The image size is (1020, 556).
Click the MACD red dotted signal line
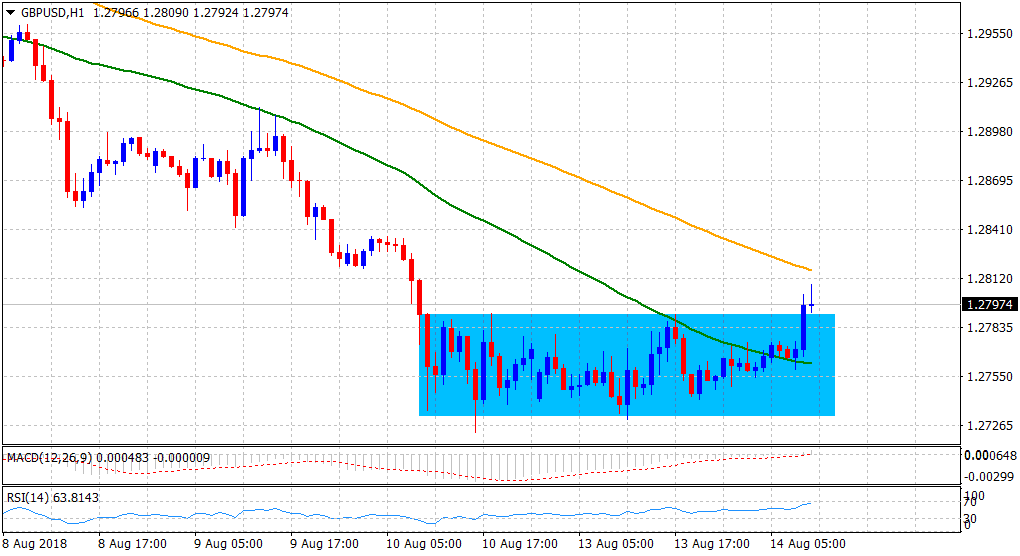click(x=600, y=473)
